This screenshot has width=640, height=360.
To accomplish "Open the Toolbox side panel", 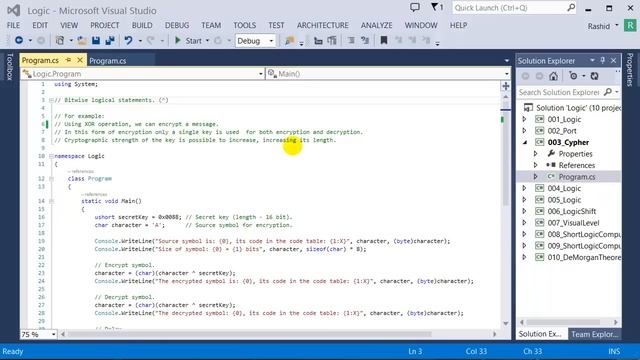I will (x=10, y=67).
